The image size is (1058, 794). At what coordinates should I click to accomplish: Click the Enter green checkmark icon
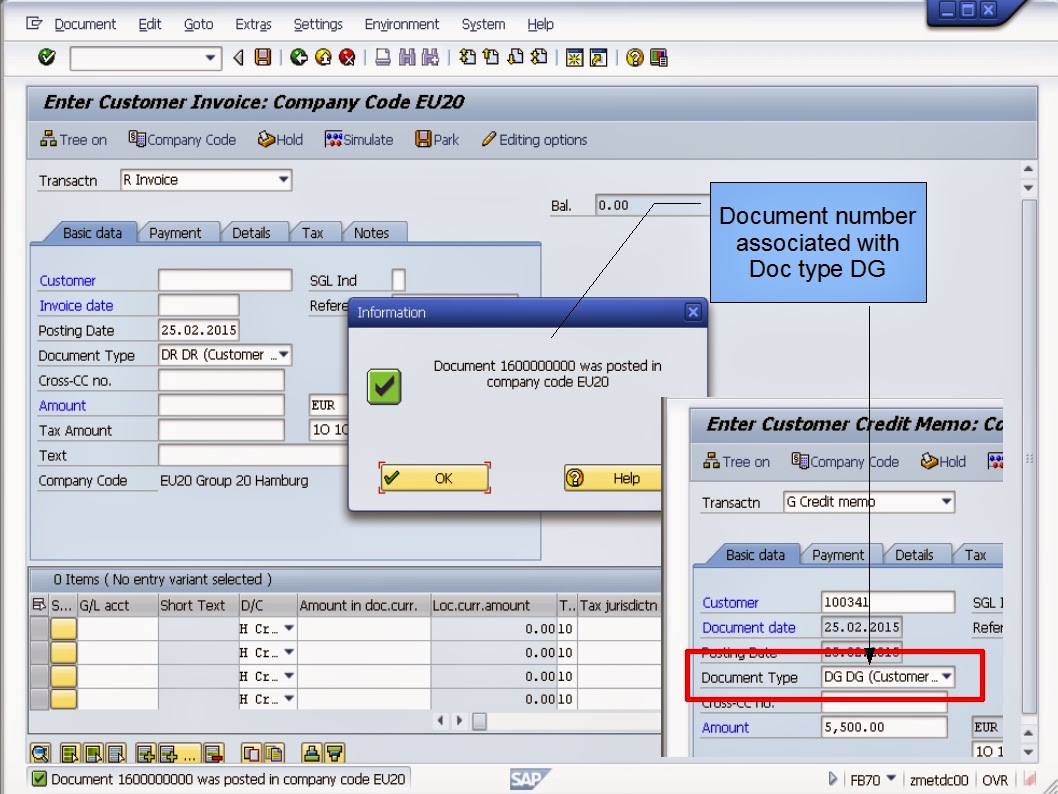click(x=45, y=57)
